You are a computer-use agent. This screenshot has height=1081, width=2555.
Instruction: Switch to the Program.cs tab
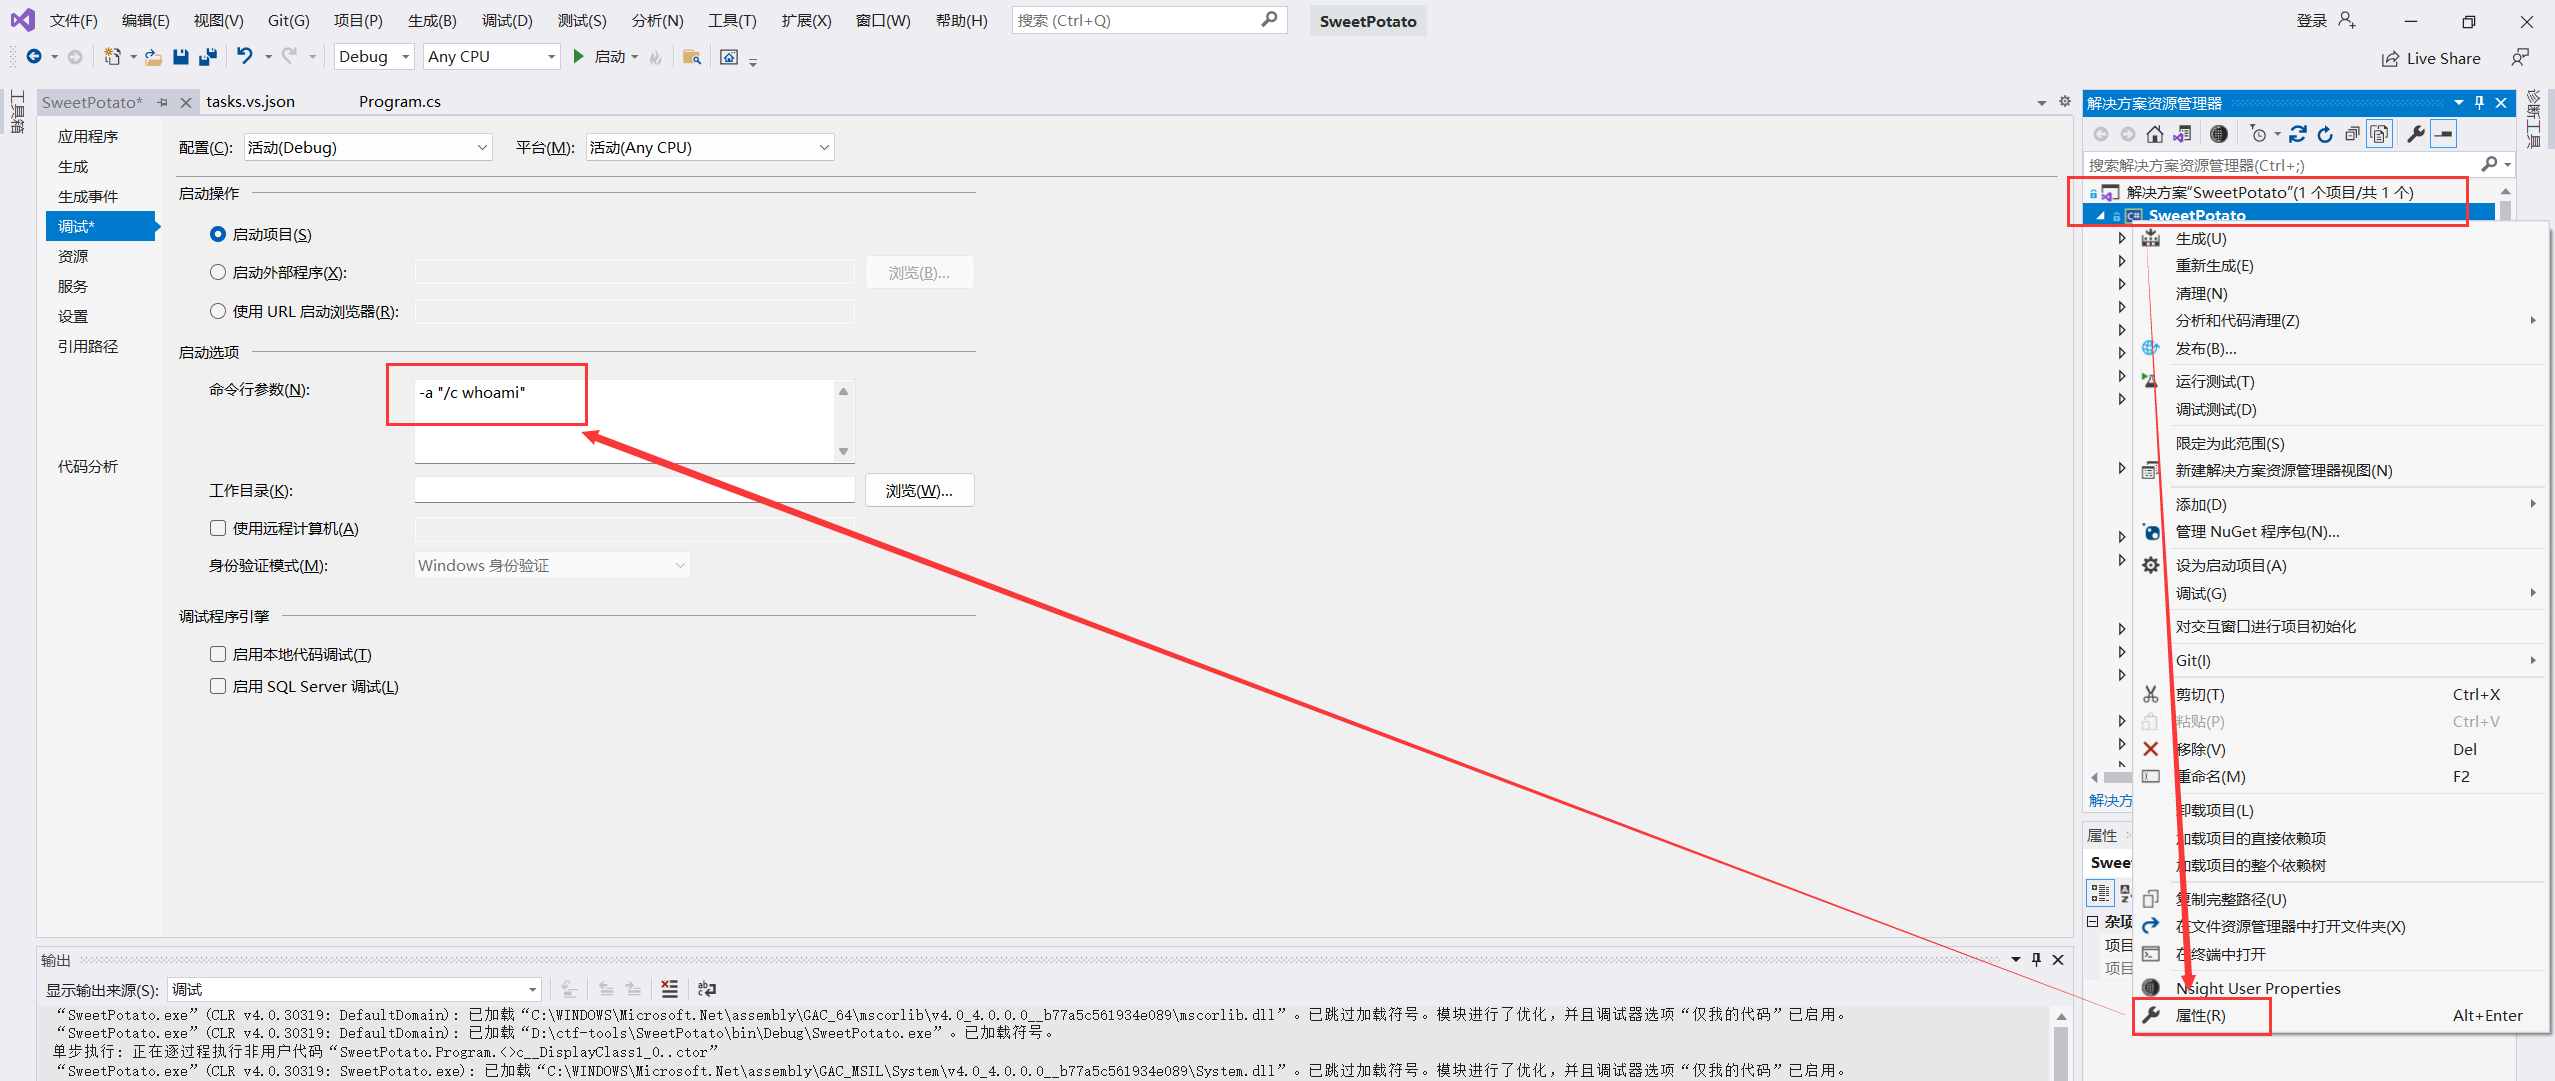[x=399, y=102]
